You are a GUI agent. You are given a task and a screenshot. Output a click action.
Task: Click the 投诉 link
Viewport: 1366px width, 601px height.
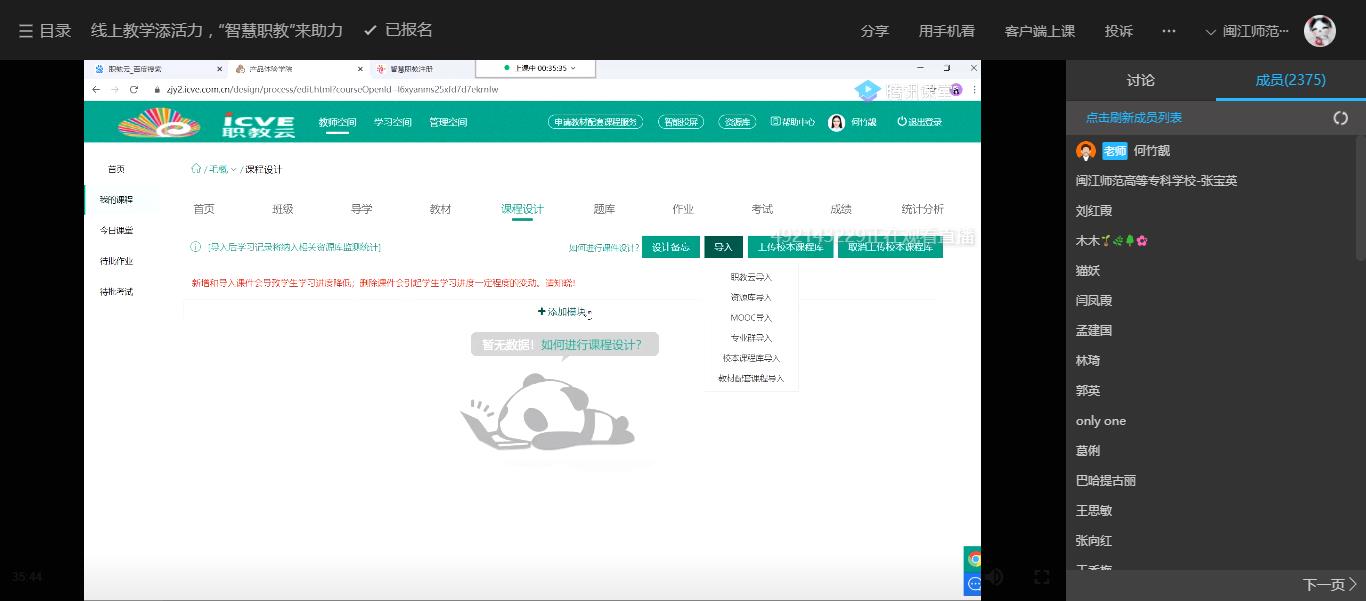pyautogui.click(x=1118, y=31)
